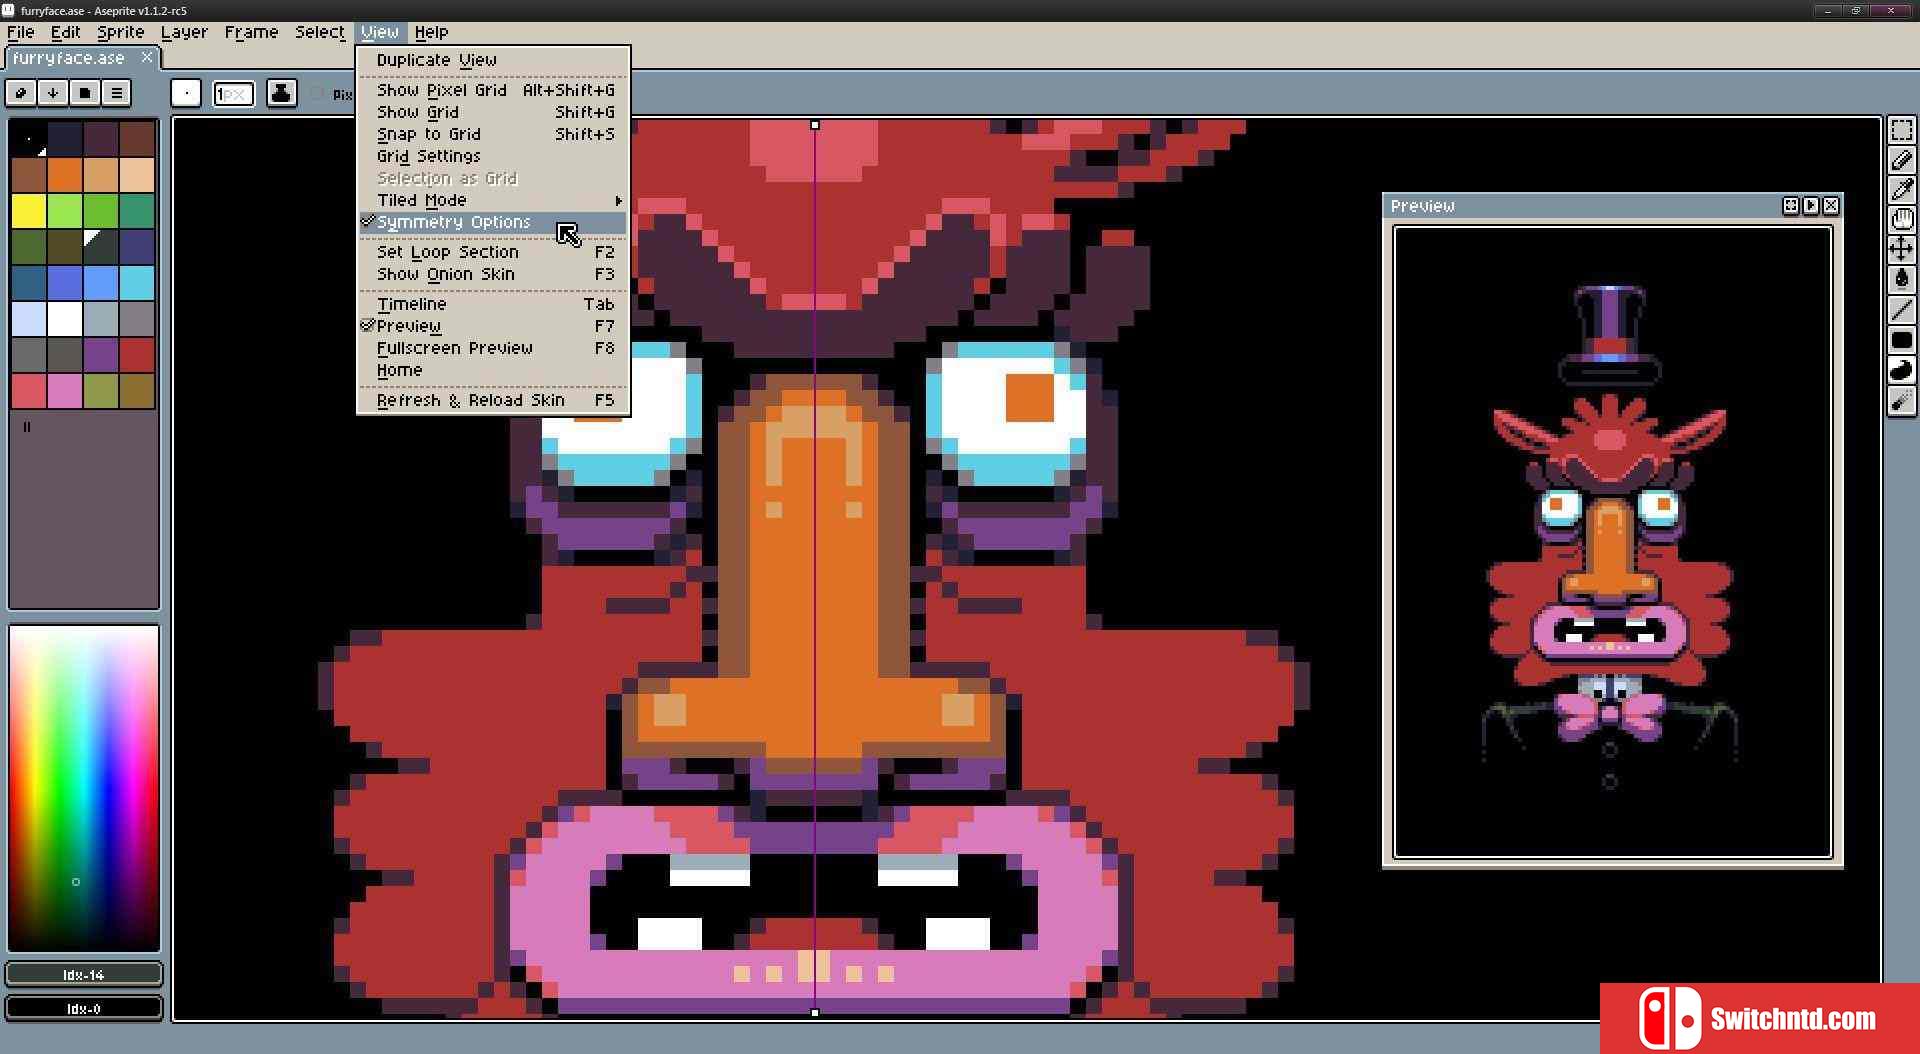Open the background color Idx-0 selector

pos(84,1008)
